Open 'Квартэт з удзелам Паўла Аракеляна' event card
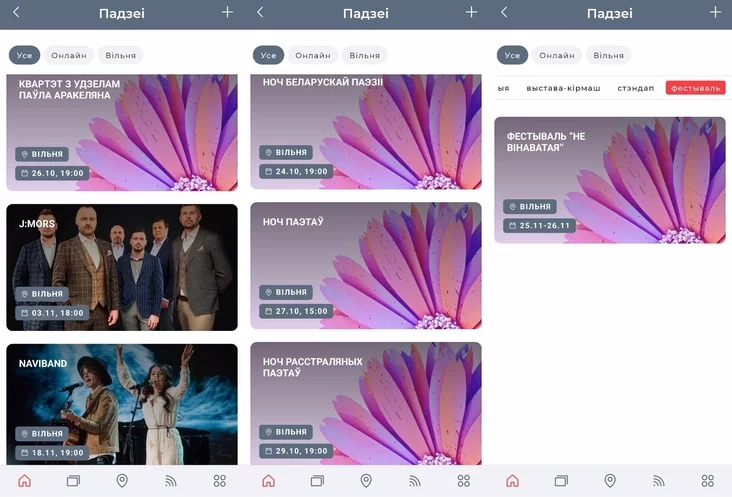 pyautogui.click(x=122, y=133)
